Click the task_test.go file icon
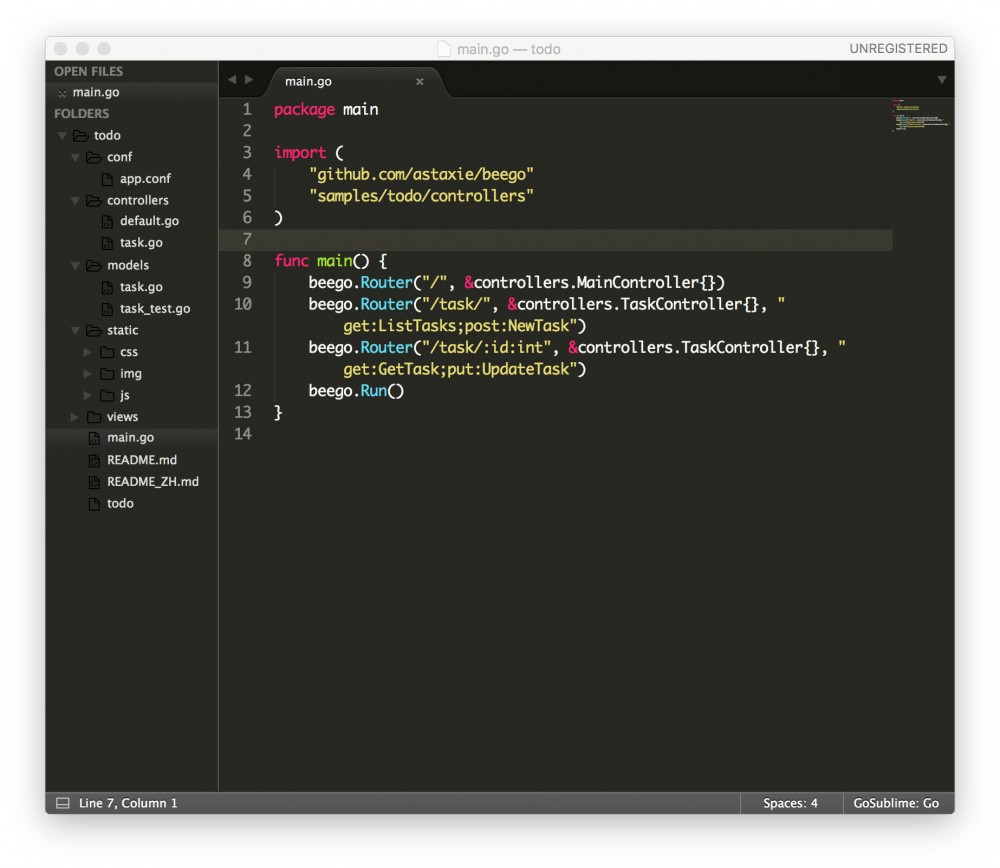 click(108, 309)
